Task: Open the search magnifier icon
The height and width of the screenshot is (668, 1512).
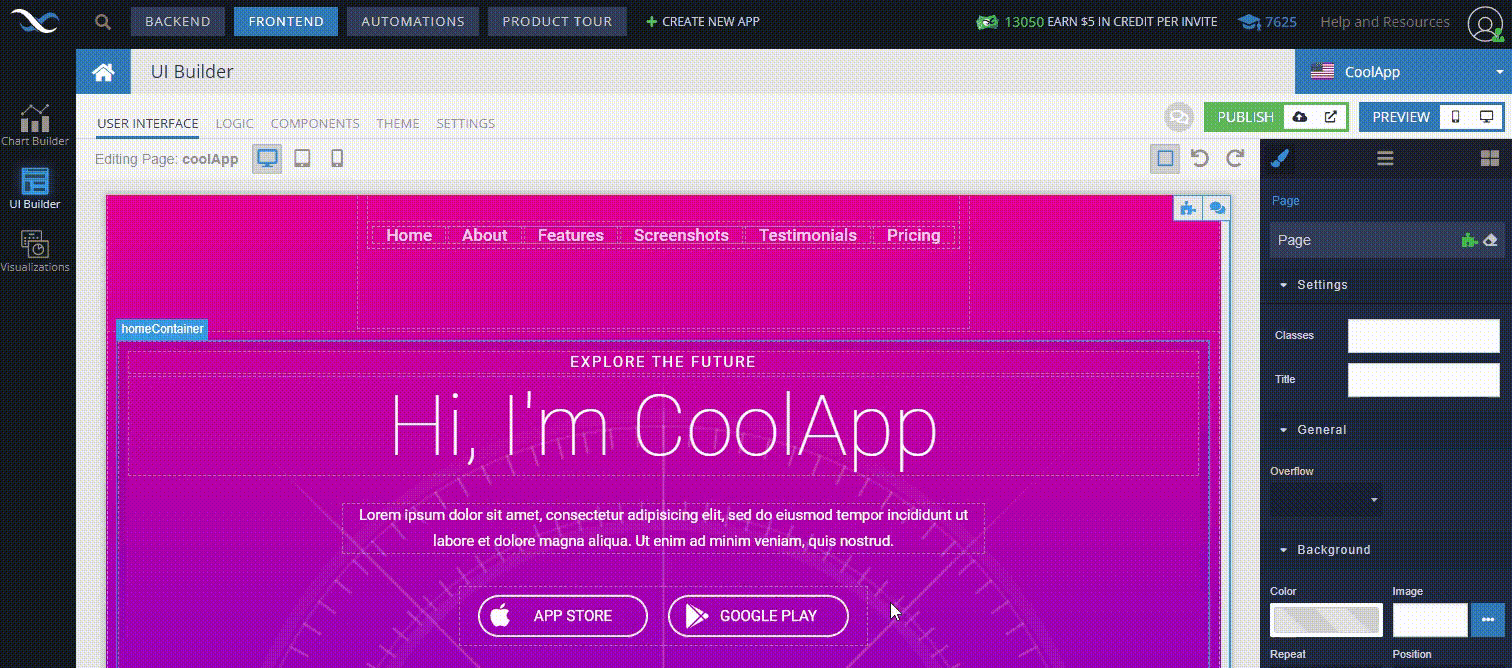Action: point(103,21)
